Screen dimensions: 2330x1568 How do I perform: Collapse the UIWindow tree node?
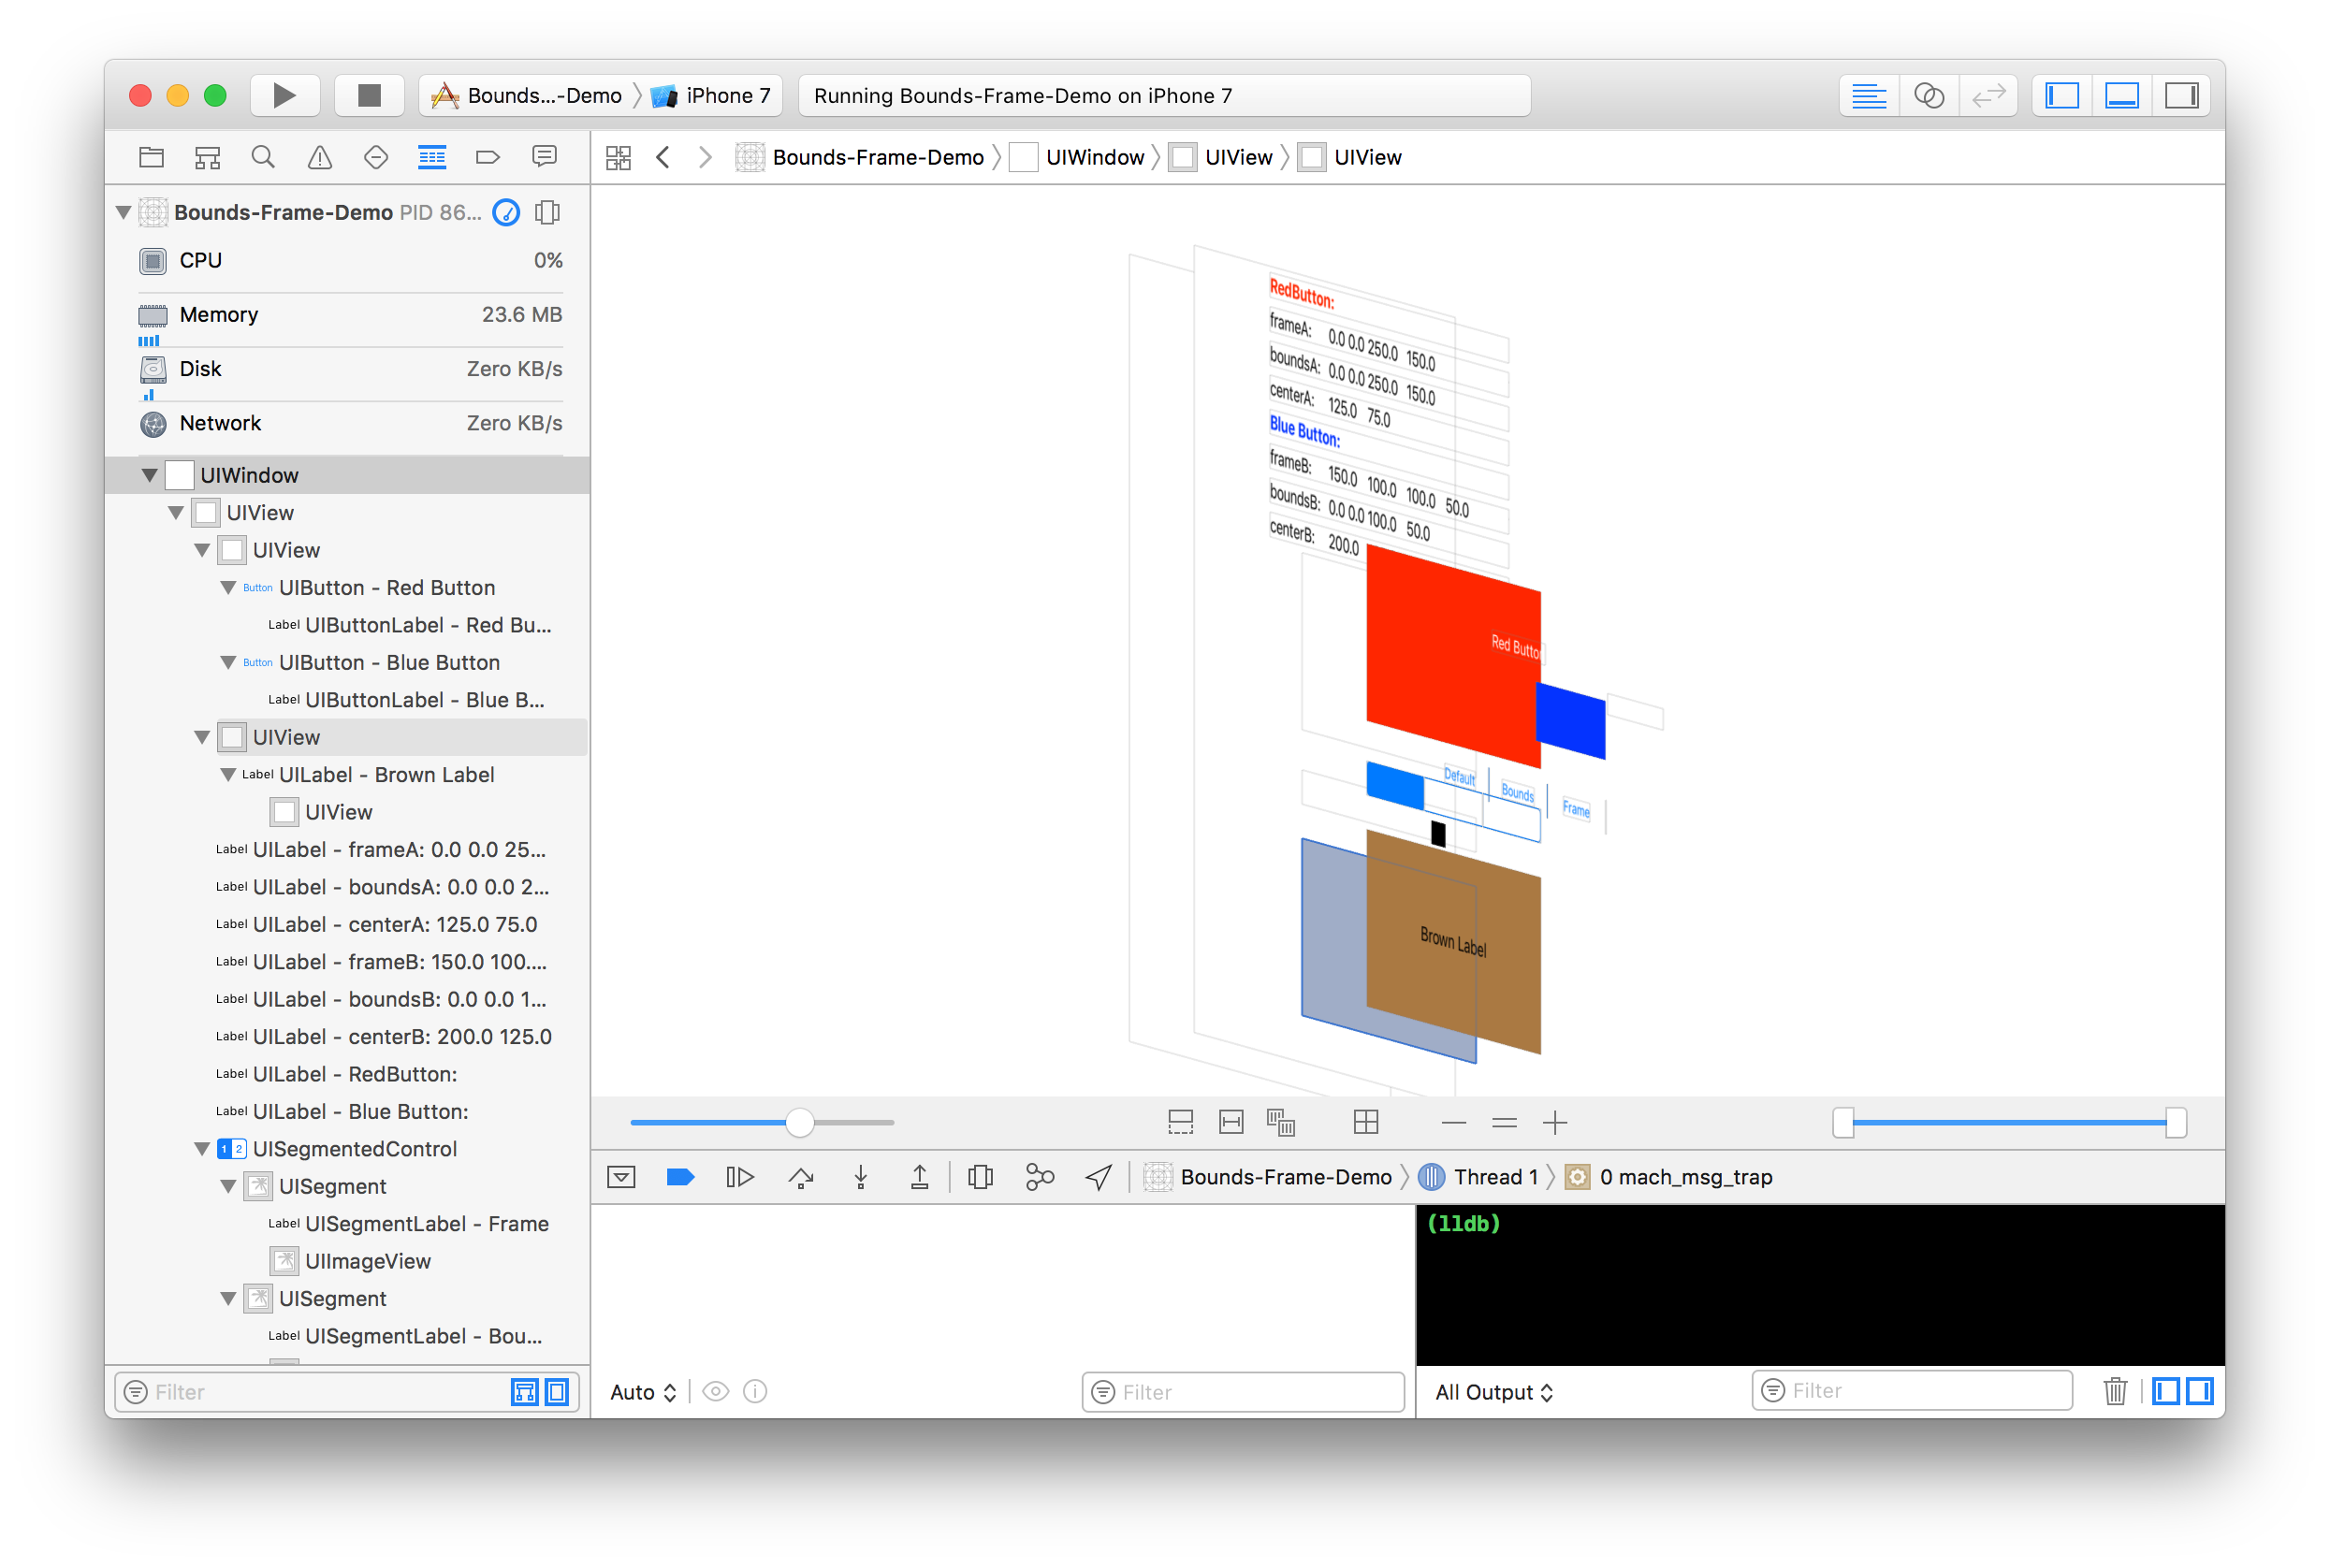pyautogui.click(x=150, y=475)
